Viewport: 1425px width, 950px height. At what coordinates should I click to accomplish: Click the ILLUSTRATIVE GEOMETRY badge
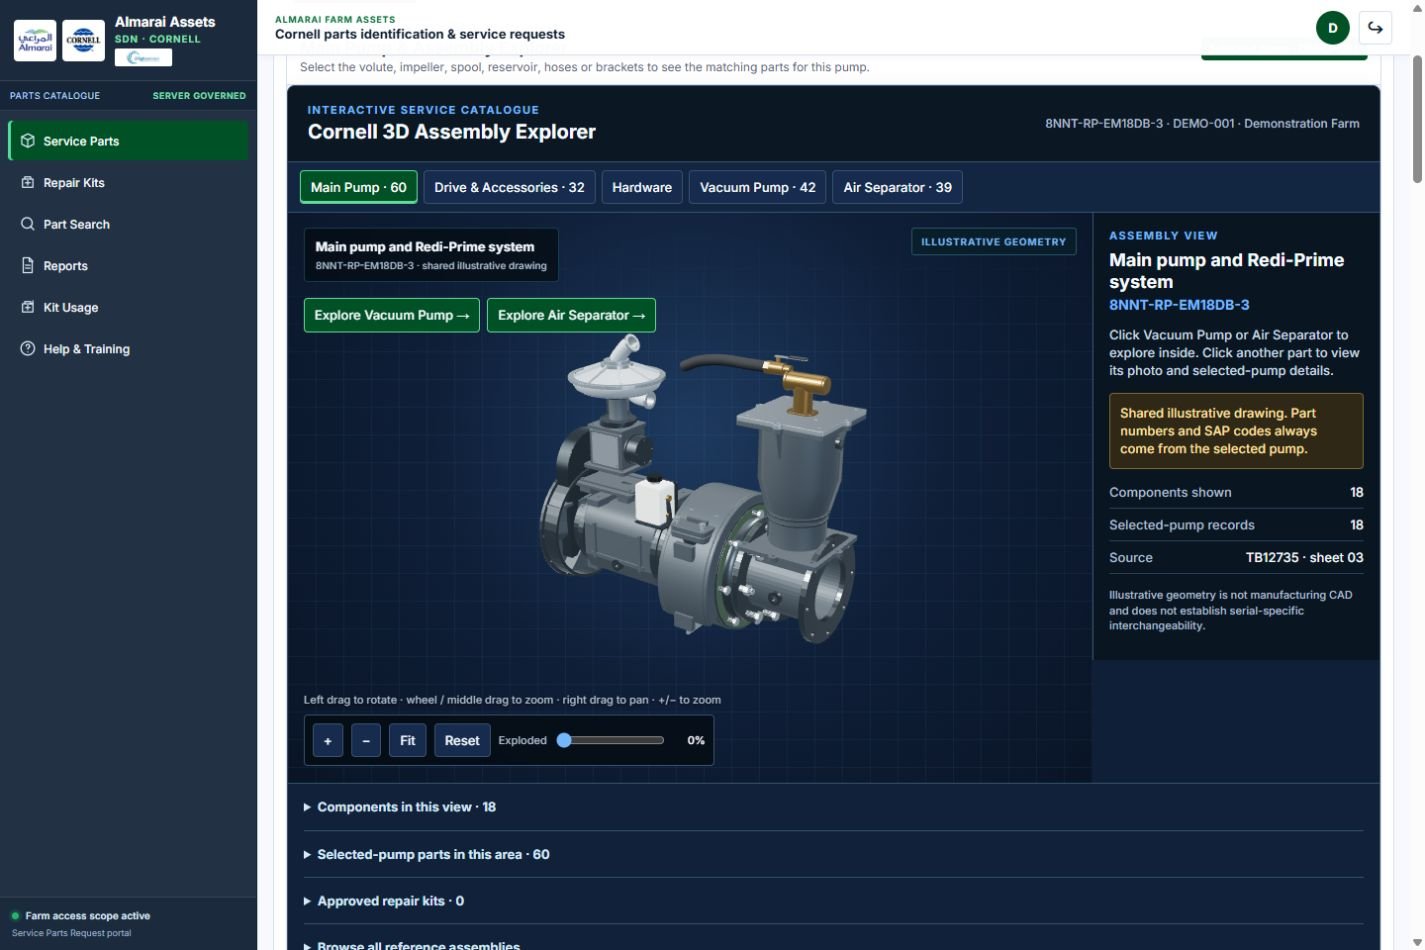coord(994,242)
